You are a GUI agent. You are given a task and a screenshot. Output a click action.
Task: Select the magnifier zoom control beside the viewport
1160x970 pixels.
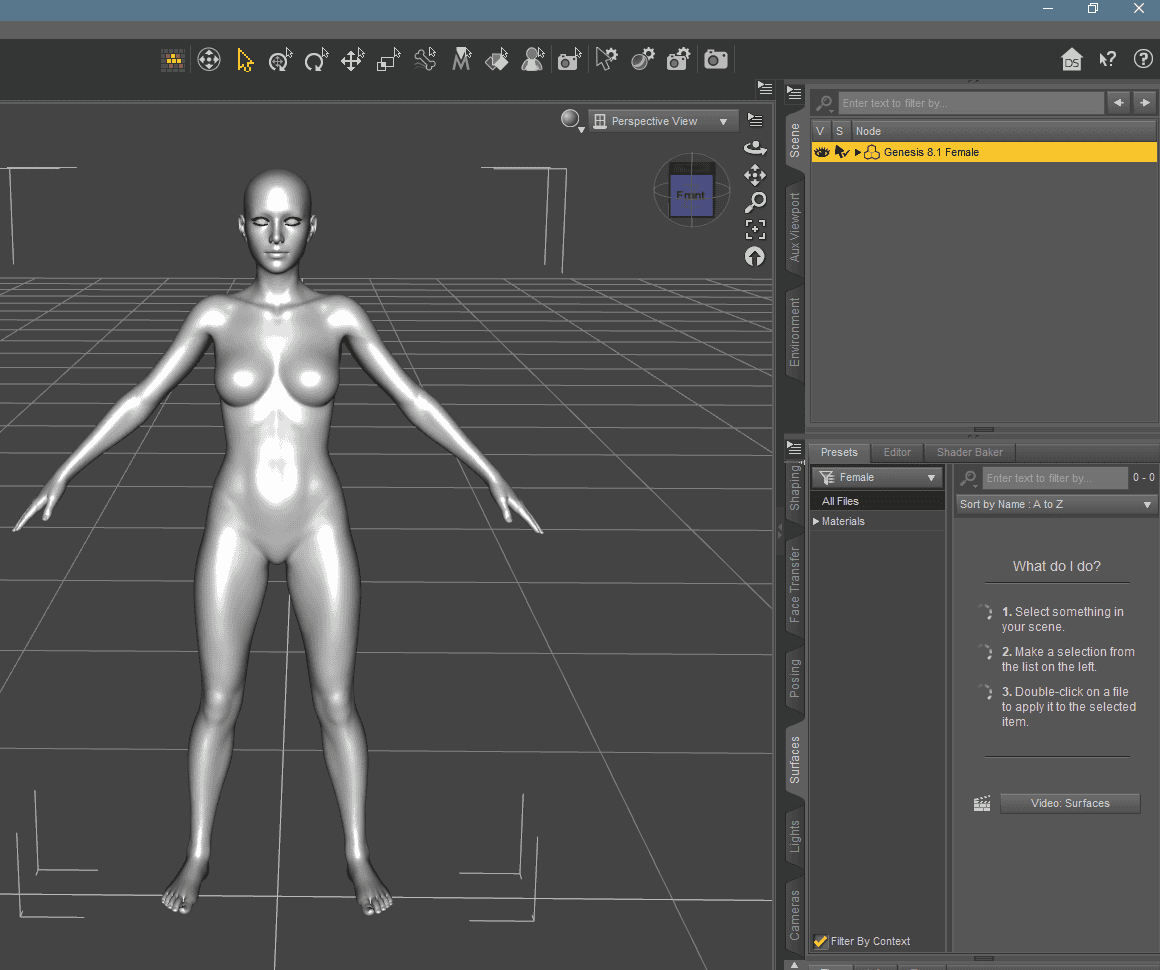(x=756, y=201)
